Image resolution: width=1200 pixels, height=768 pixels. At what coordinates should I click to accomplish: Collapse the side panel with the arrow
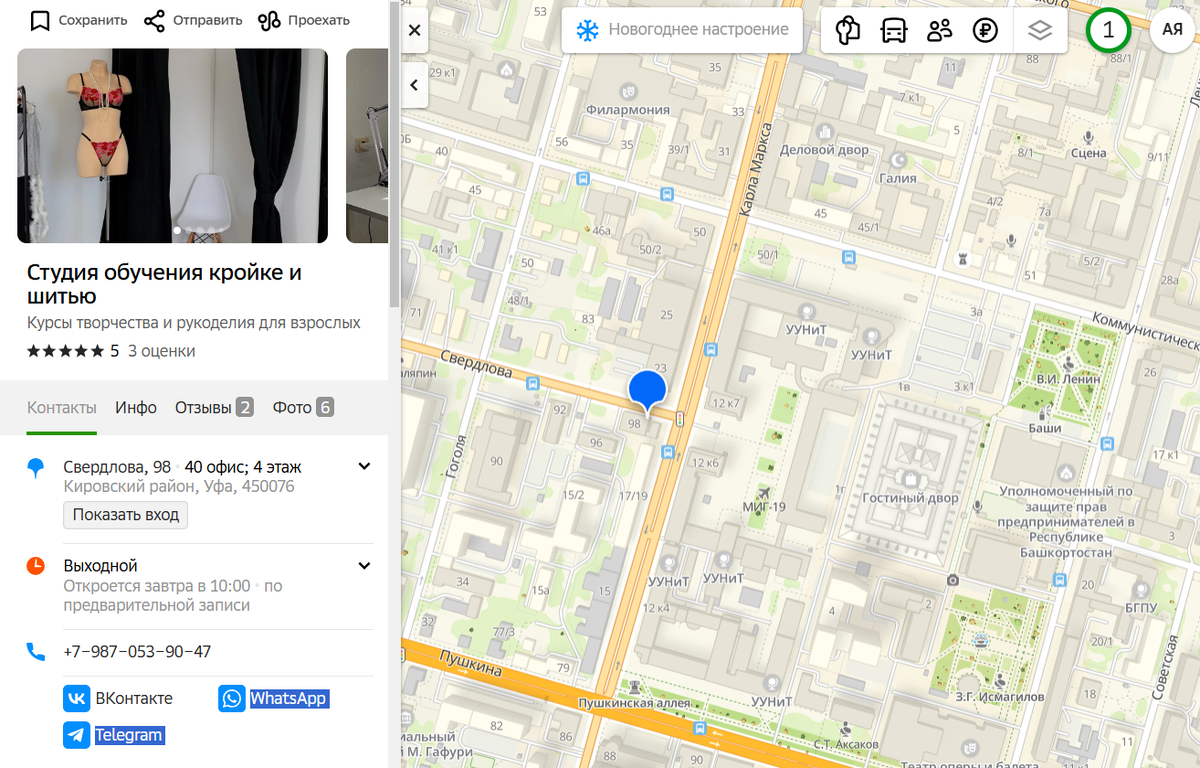pos(415,85)
